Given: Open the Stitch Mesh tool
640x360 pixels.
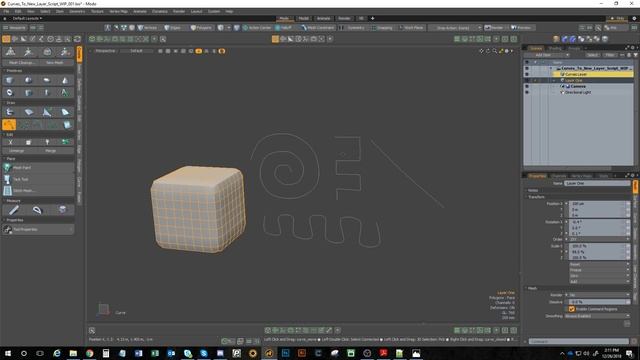Looking at the screenshot, I should pos(38,190).
